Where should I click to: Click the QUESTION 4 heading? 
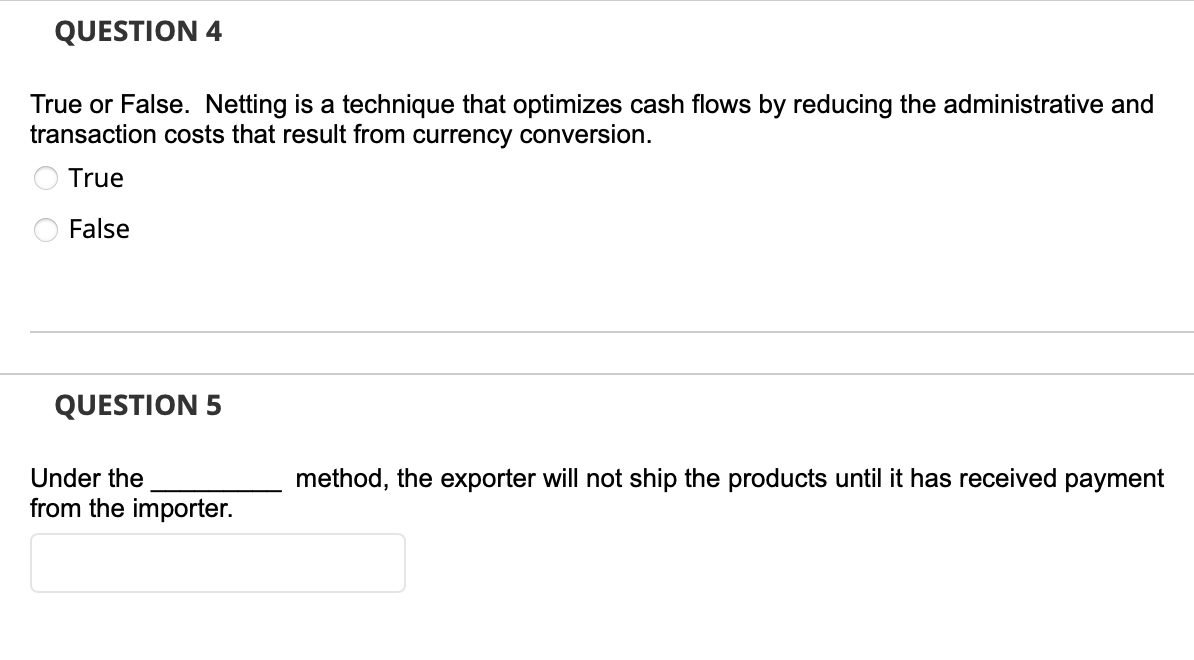(138, 31)
